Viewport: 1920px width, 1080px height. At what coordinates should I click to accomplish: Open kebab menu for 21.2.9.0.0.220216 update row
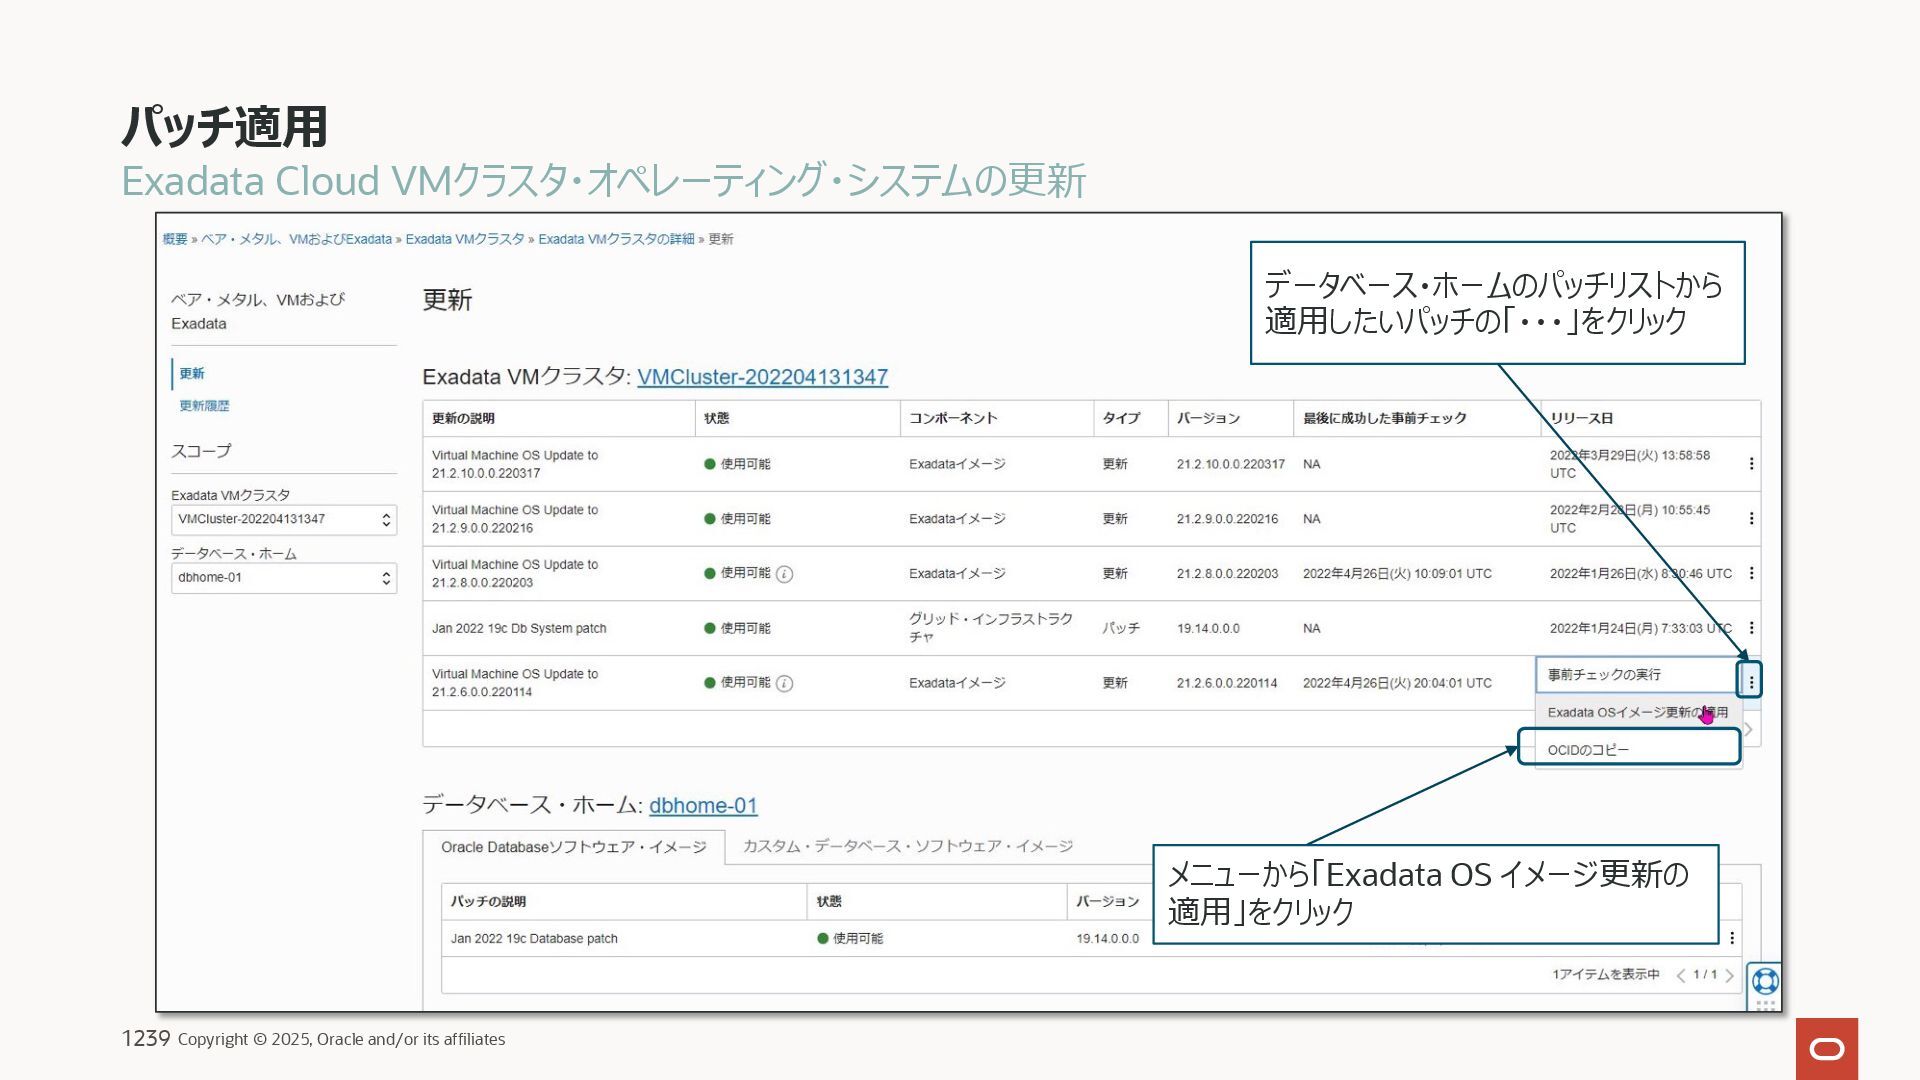tap(1751, 519)
